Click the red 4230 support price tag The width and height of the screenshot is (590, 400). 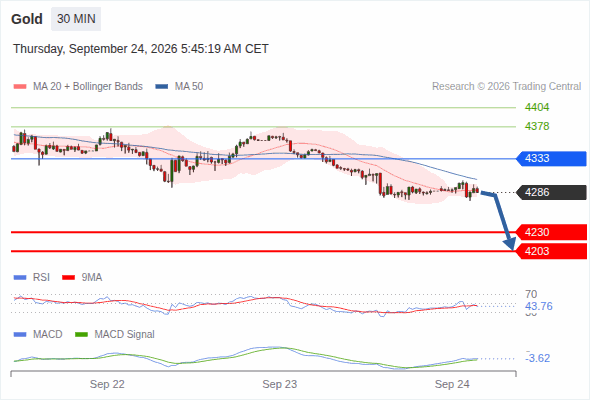551,232
